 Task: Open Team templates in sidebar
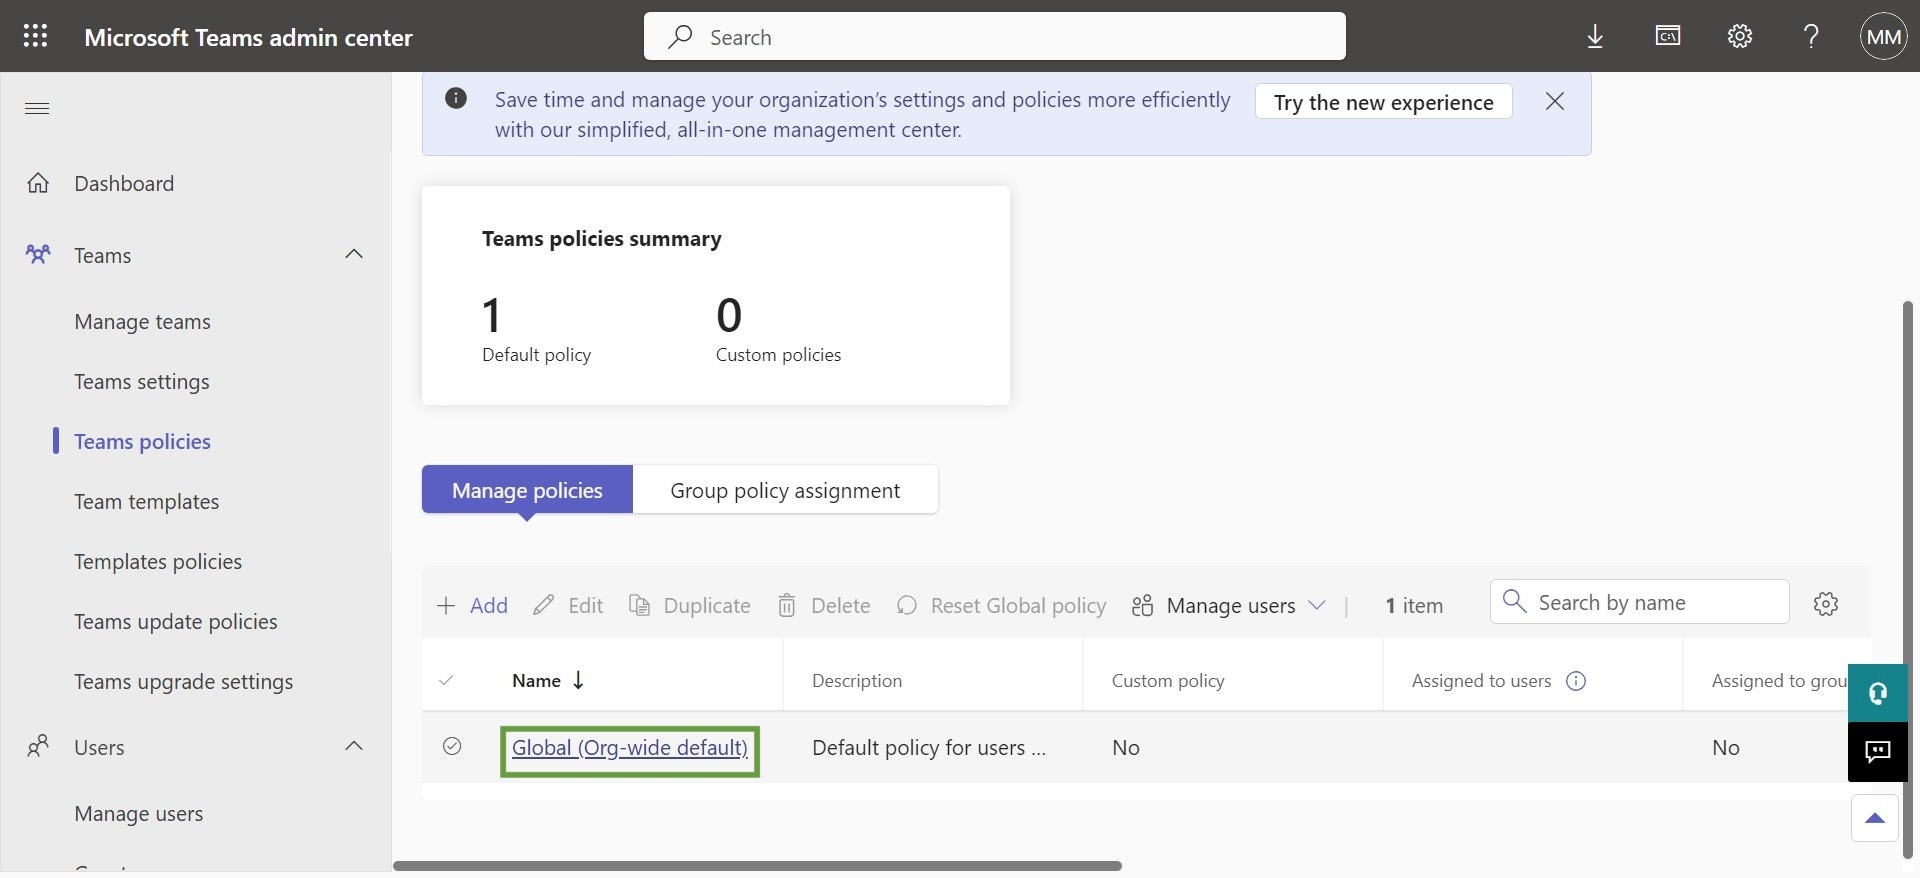(x=147, y=502)
